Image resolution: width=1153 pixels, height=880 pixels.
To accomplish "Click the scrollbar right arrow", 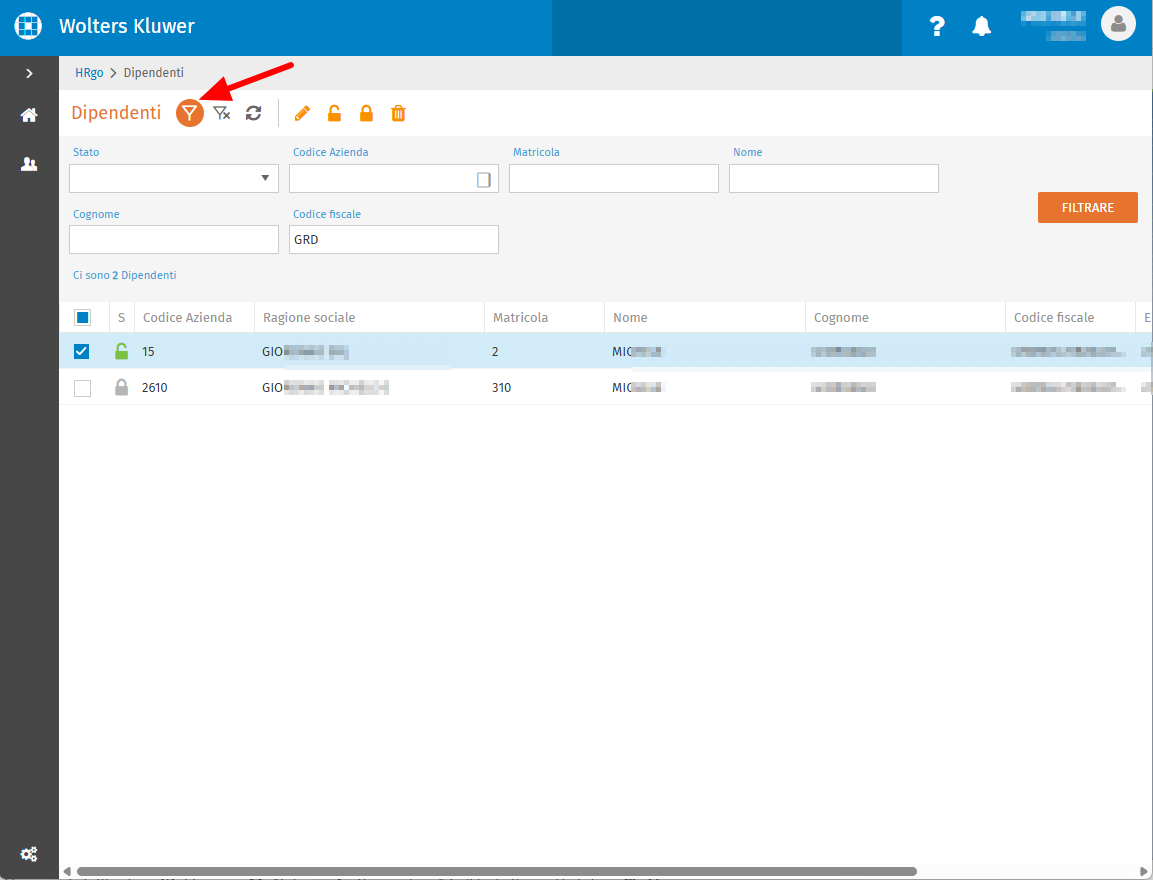I will pyautogui.click(x=1145, y=871).
